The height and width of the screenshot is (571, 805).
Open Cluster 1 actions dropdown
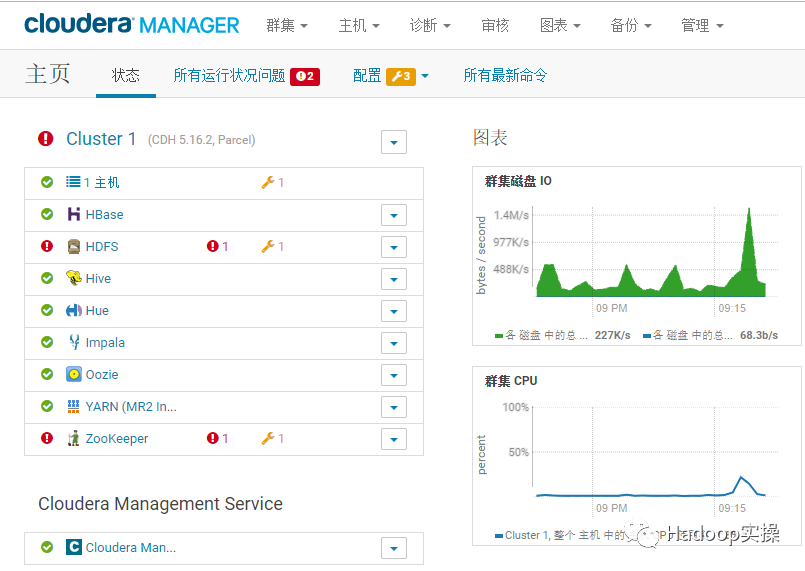coord(394,142)
